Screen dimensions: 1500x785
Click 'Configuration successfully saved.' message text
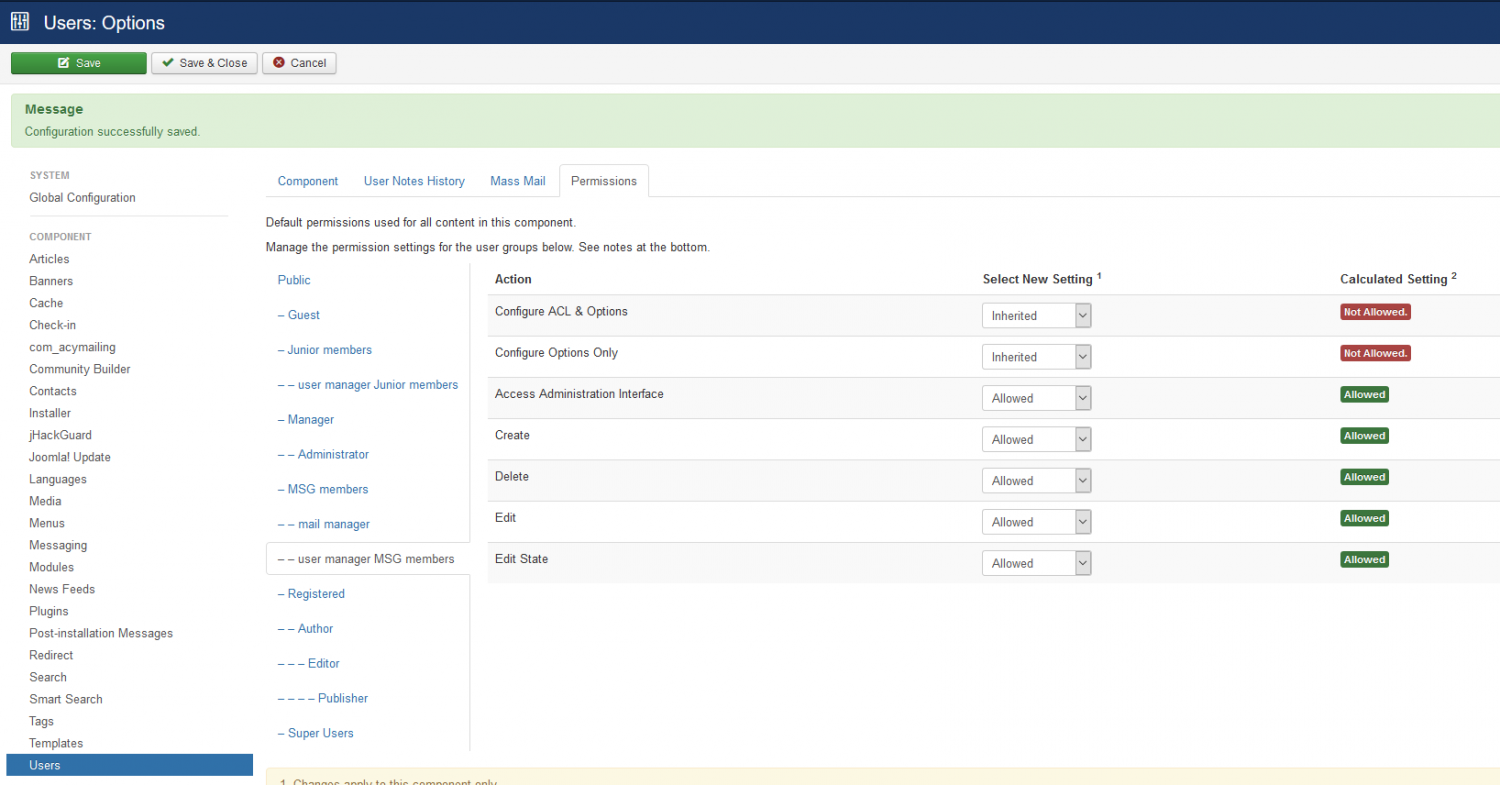tap(112, 131)
